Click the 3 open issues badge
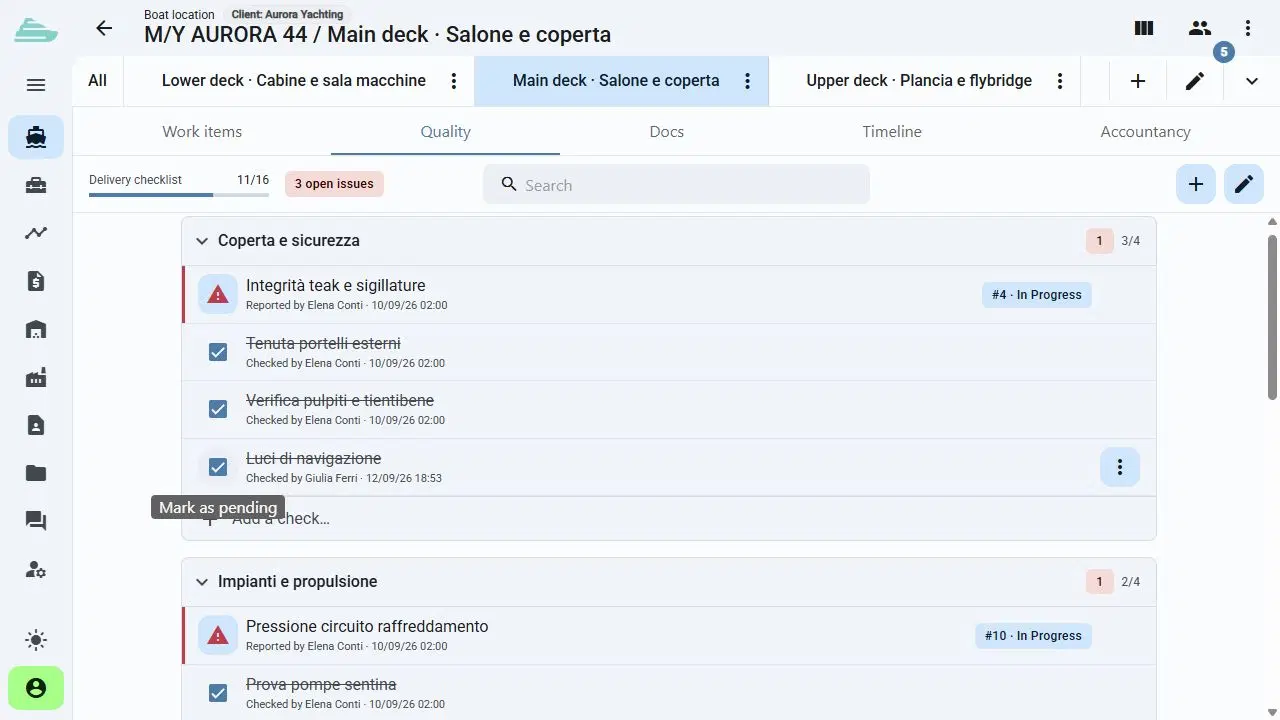Viewport: 1280px width, 720px height. point(334,184)
